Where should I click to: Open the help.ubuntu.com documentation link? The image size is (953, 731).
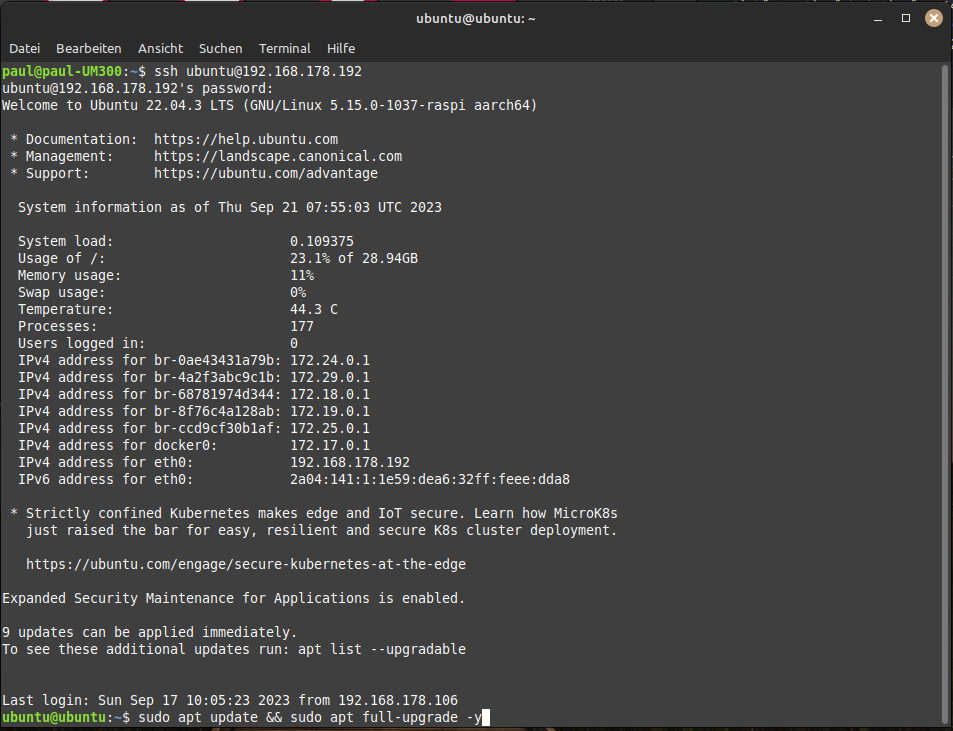coord(246,139)
